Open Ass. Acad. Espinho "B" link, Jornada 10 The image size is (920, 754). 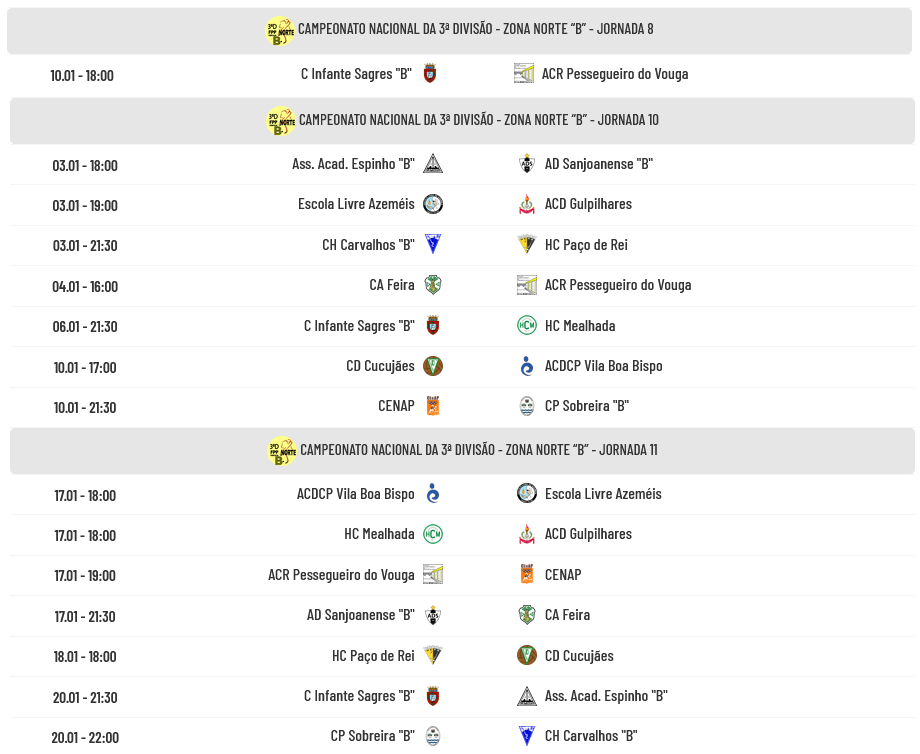[353, 164]
